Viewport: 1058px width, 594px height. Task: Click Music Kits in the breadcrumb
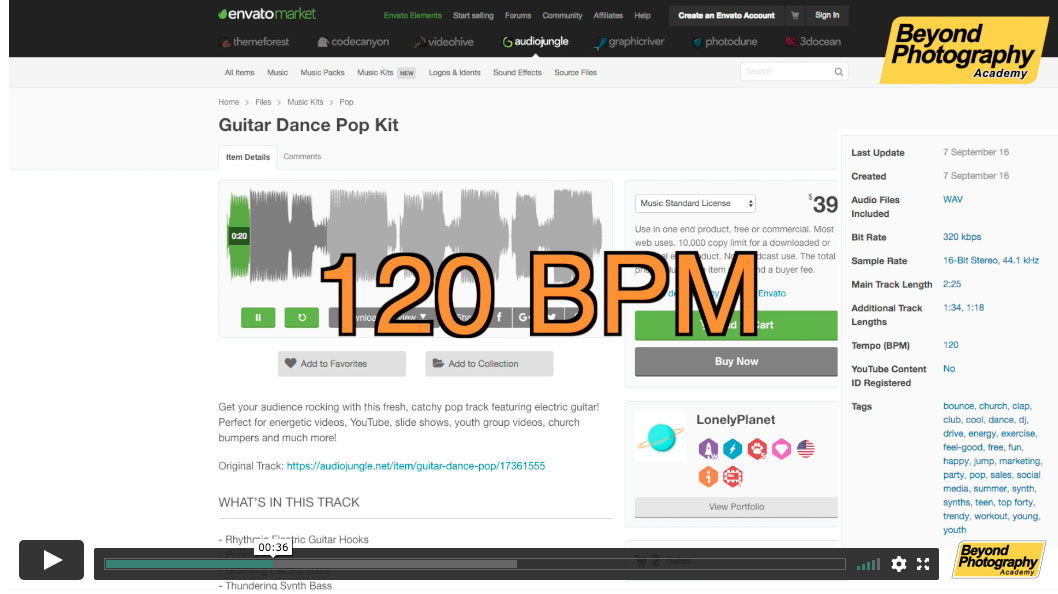click(x=305, y=102)
